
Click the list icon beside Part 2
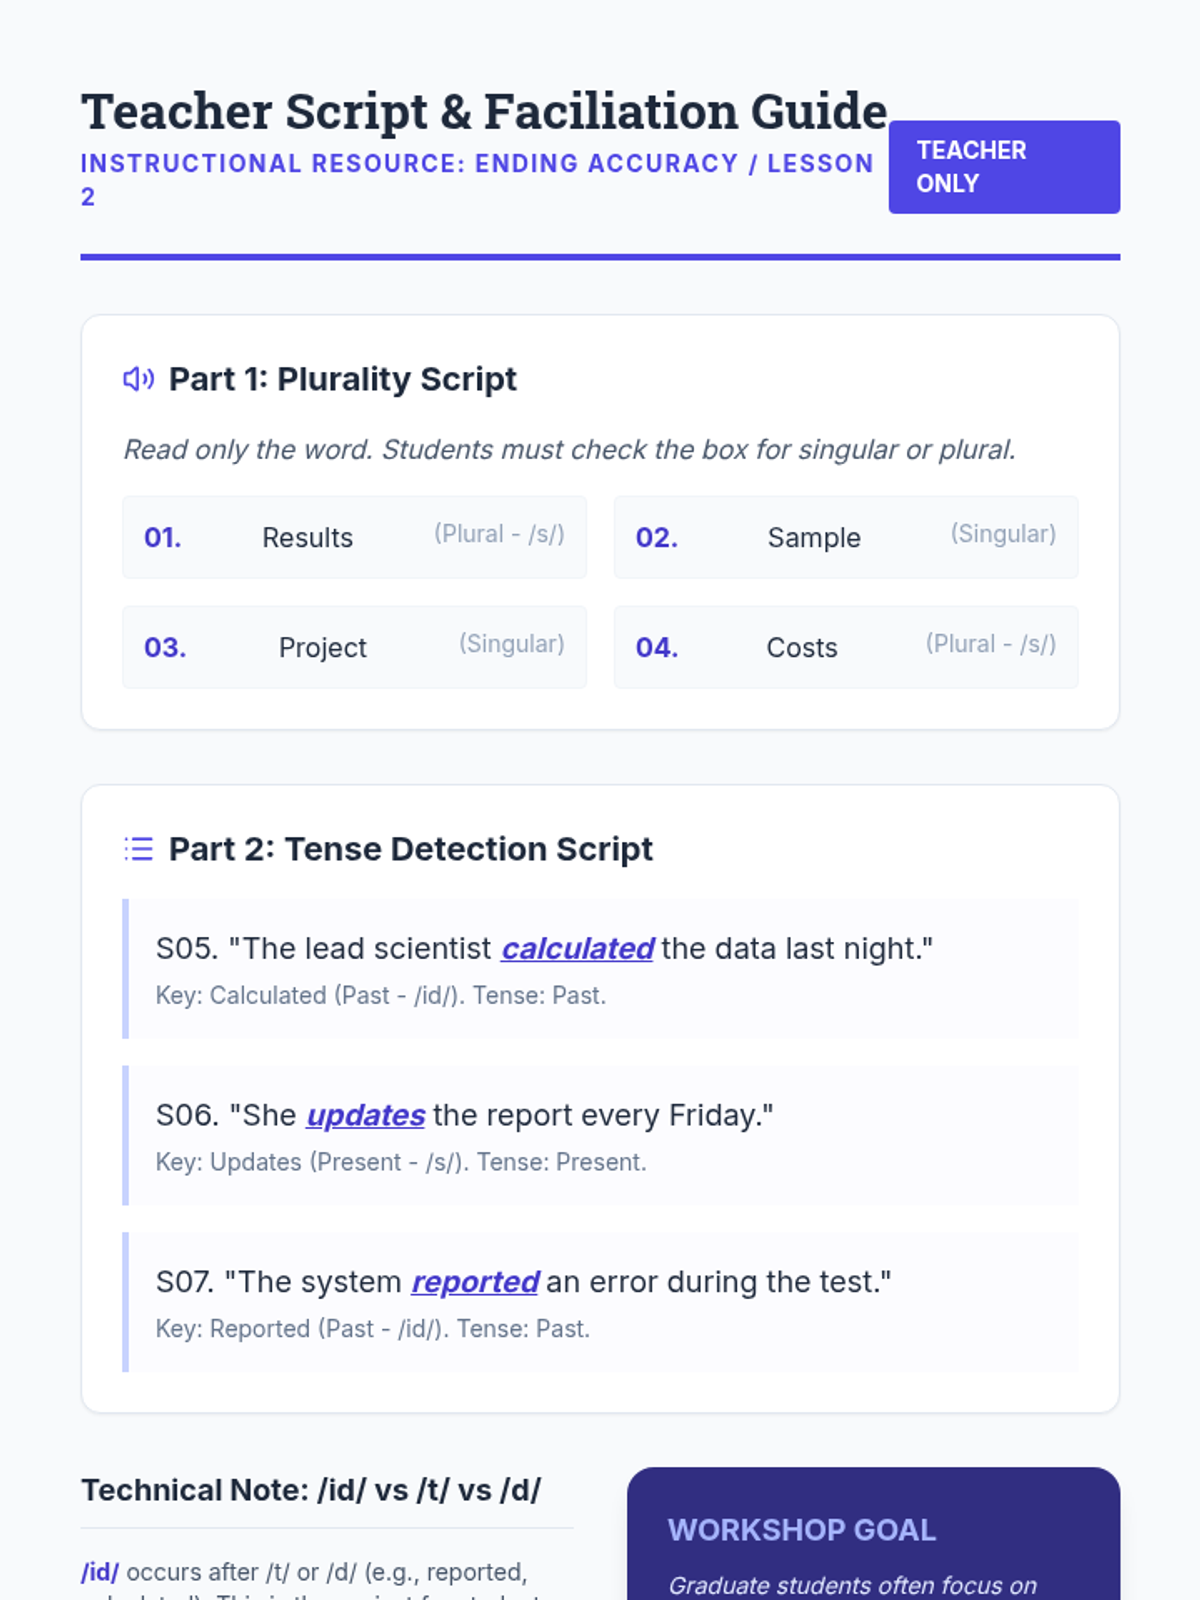[138, 849]
